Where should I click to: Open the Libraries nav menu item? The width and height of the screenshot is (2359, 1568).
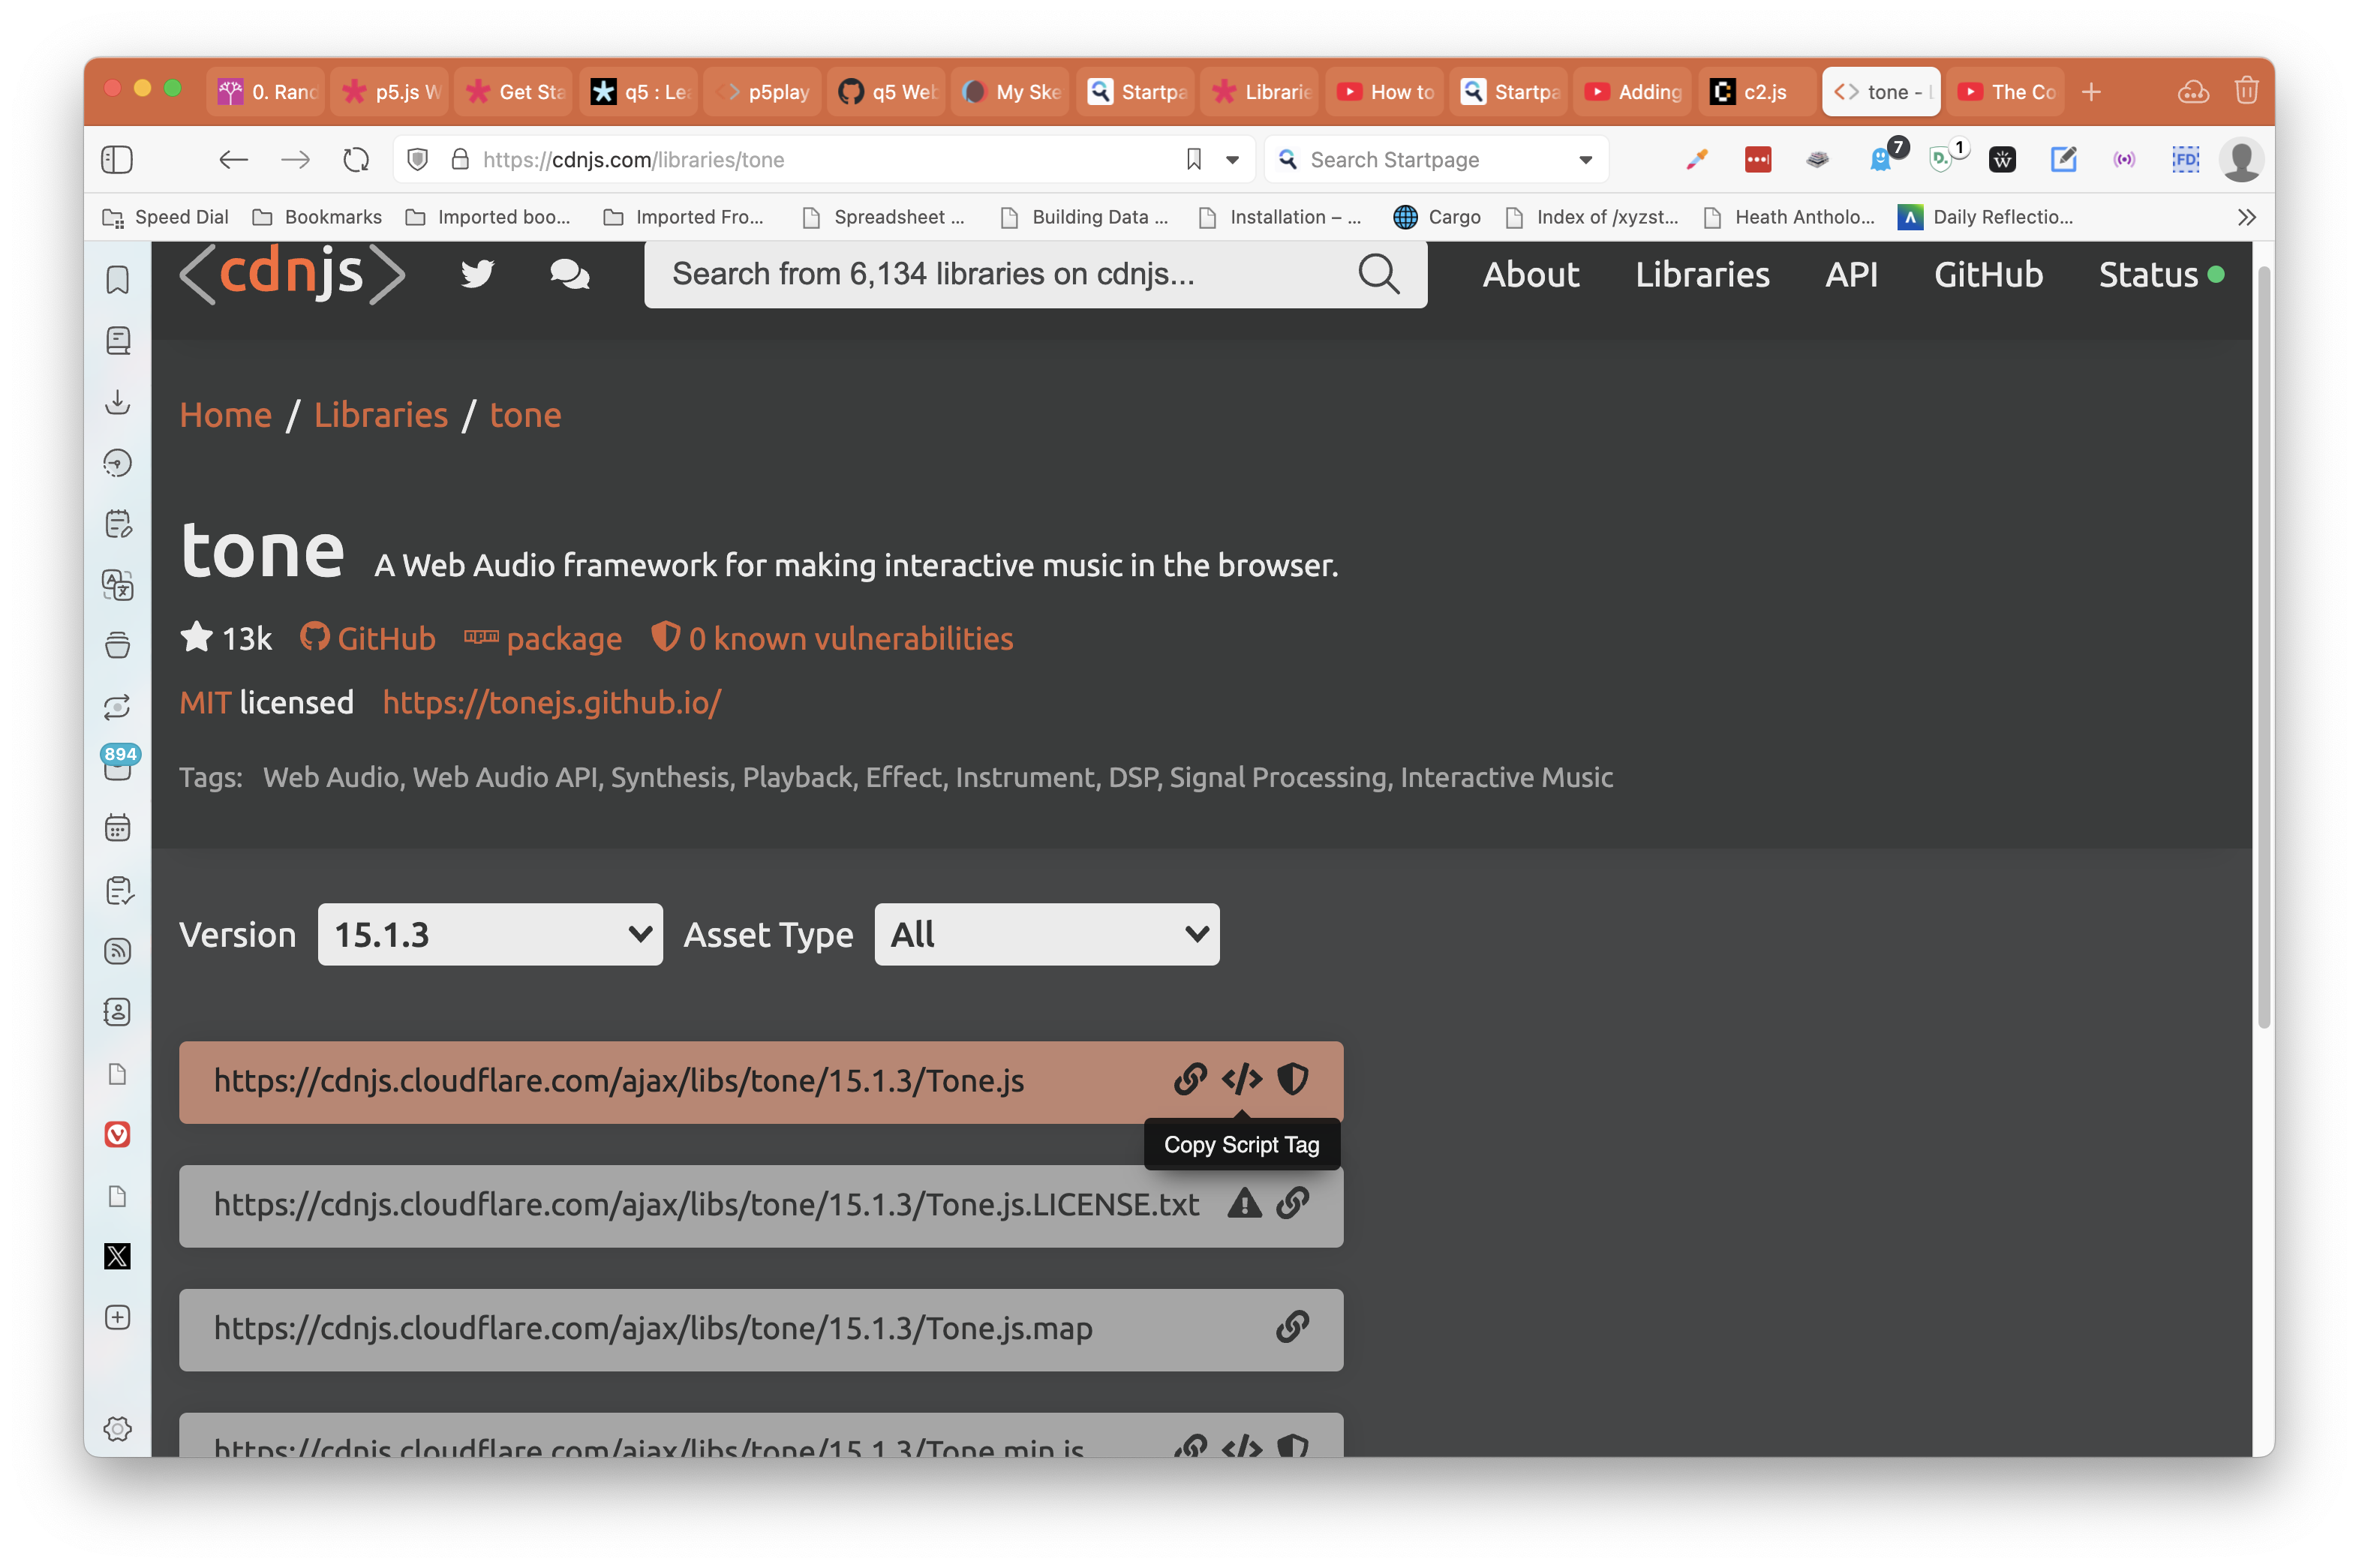coord(1702,274)
